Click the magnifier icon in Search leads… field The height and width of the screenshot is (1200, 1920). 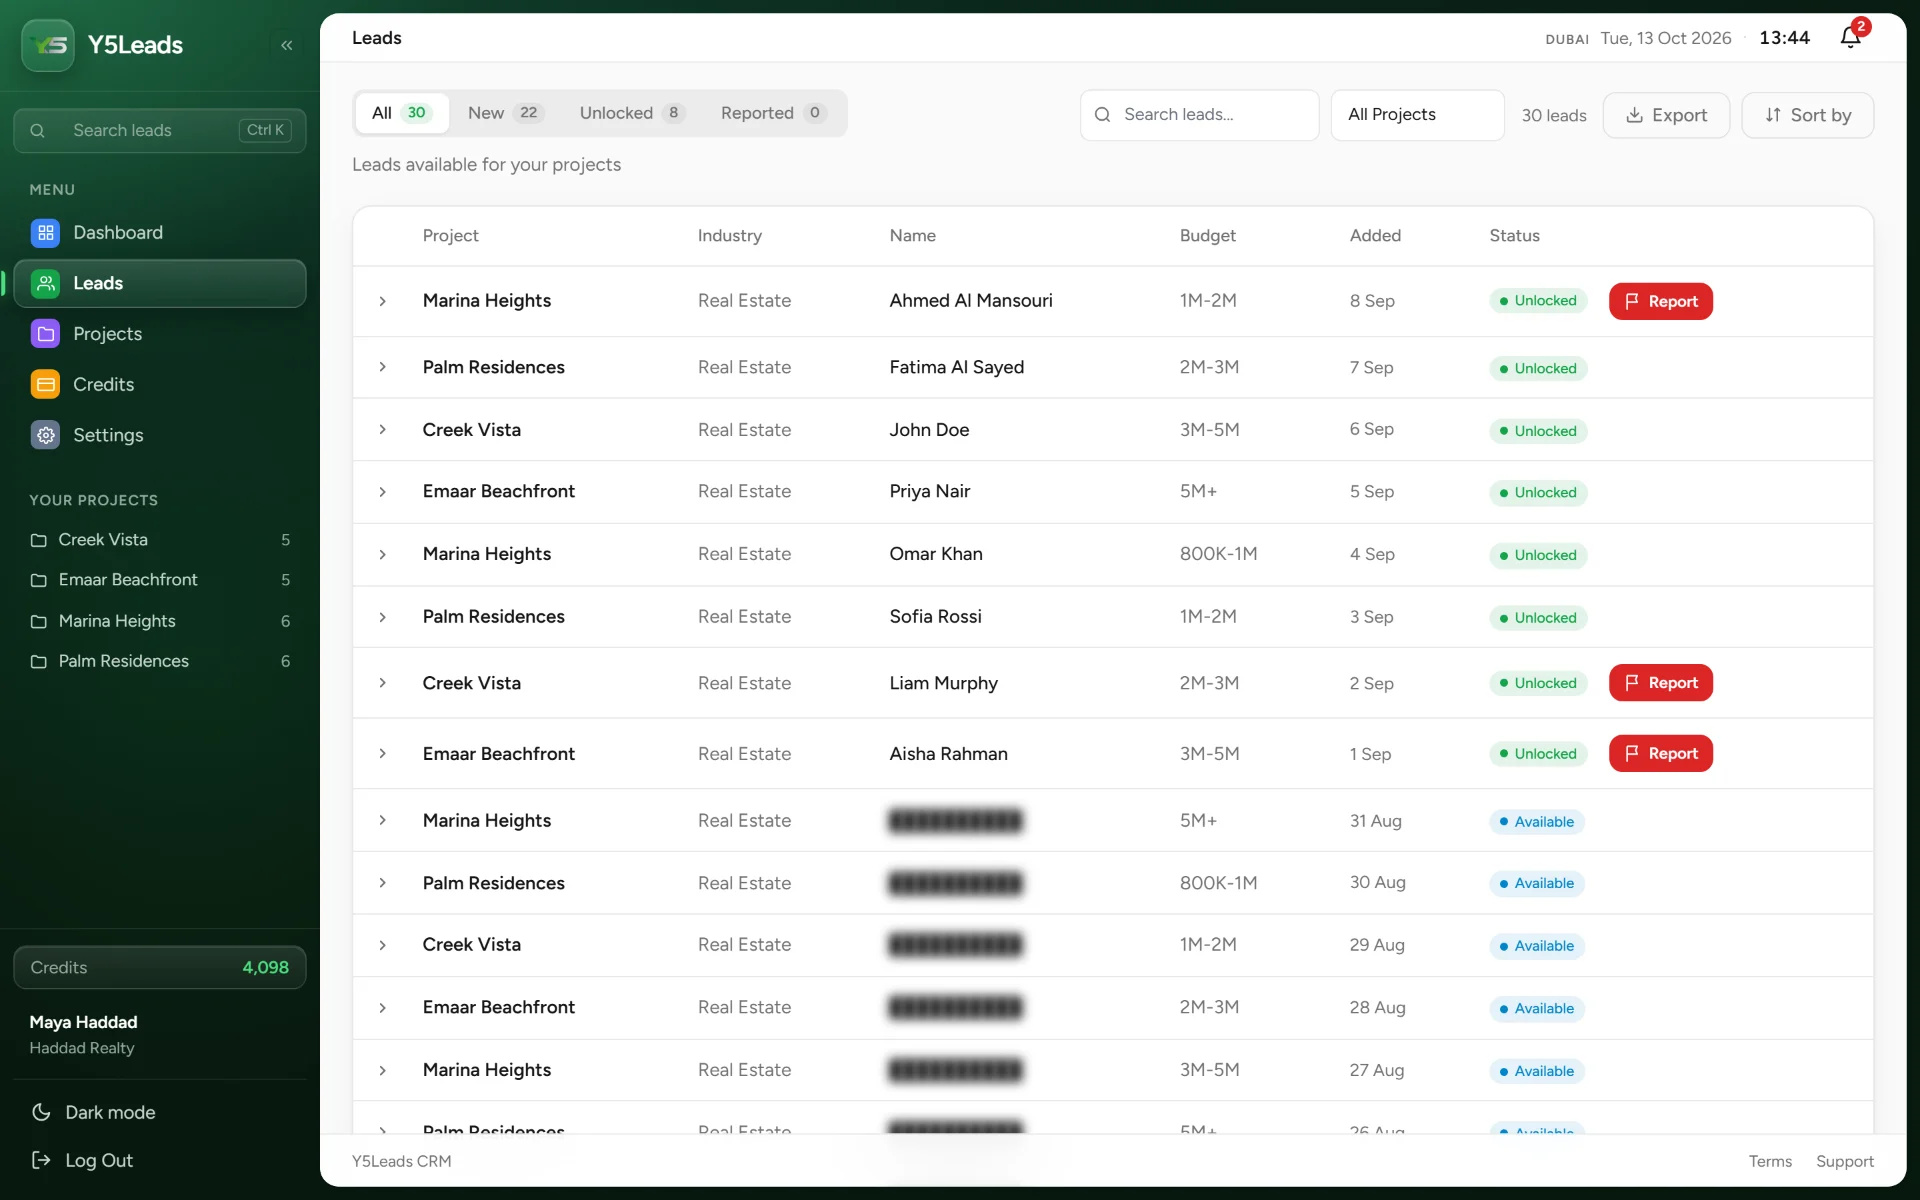[1102, 115]
